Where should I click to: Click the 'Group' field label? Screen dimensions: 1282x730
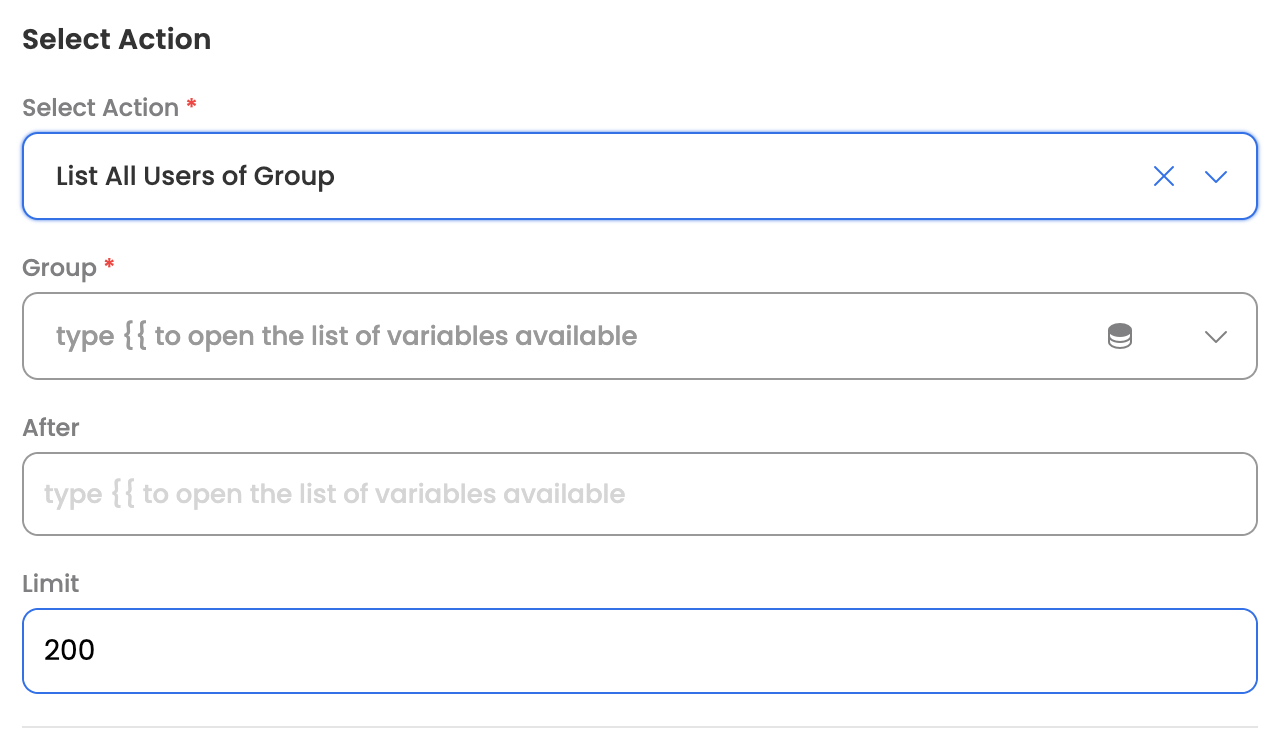coord(59,268)
